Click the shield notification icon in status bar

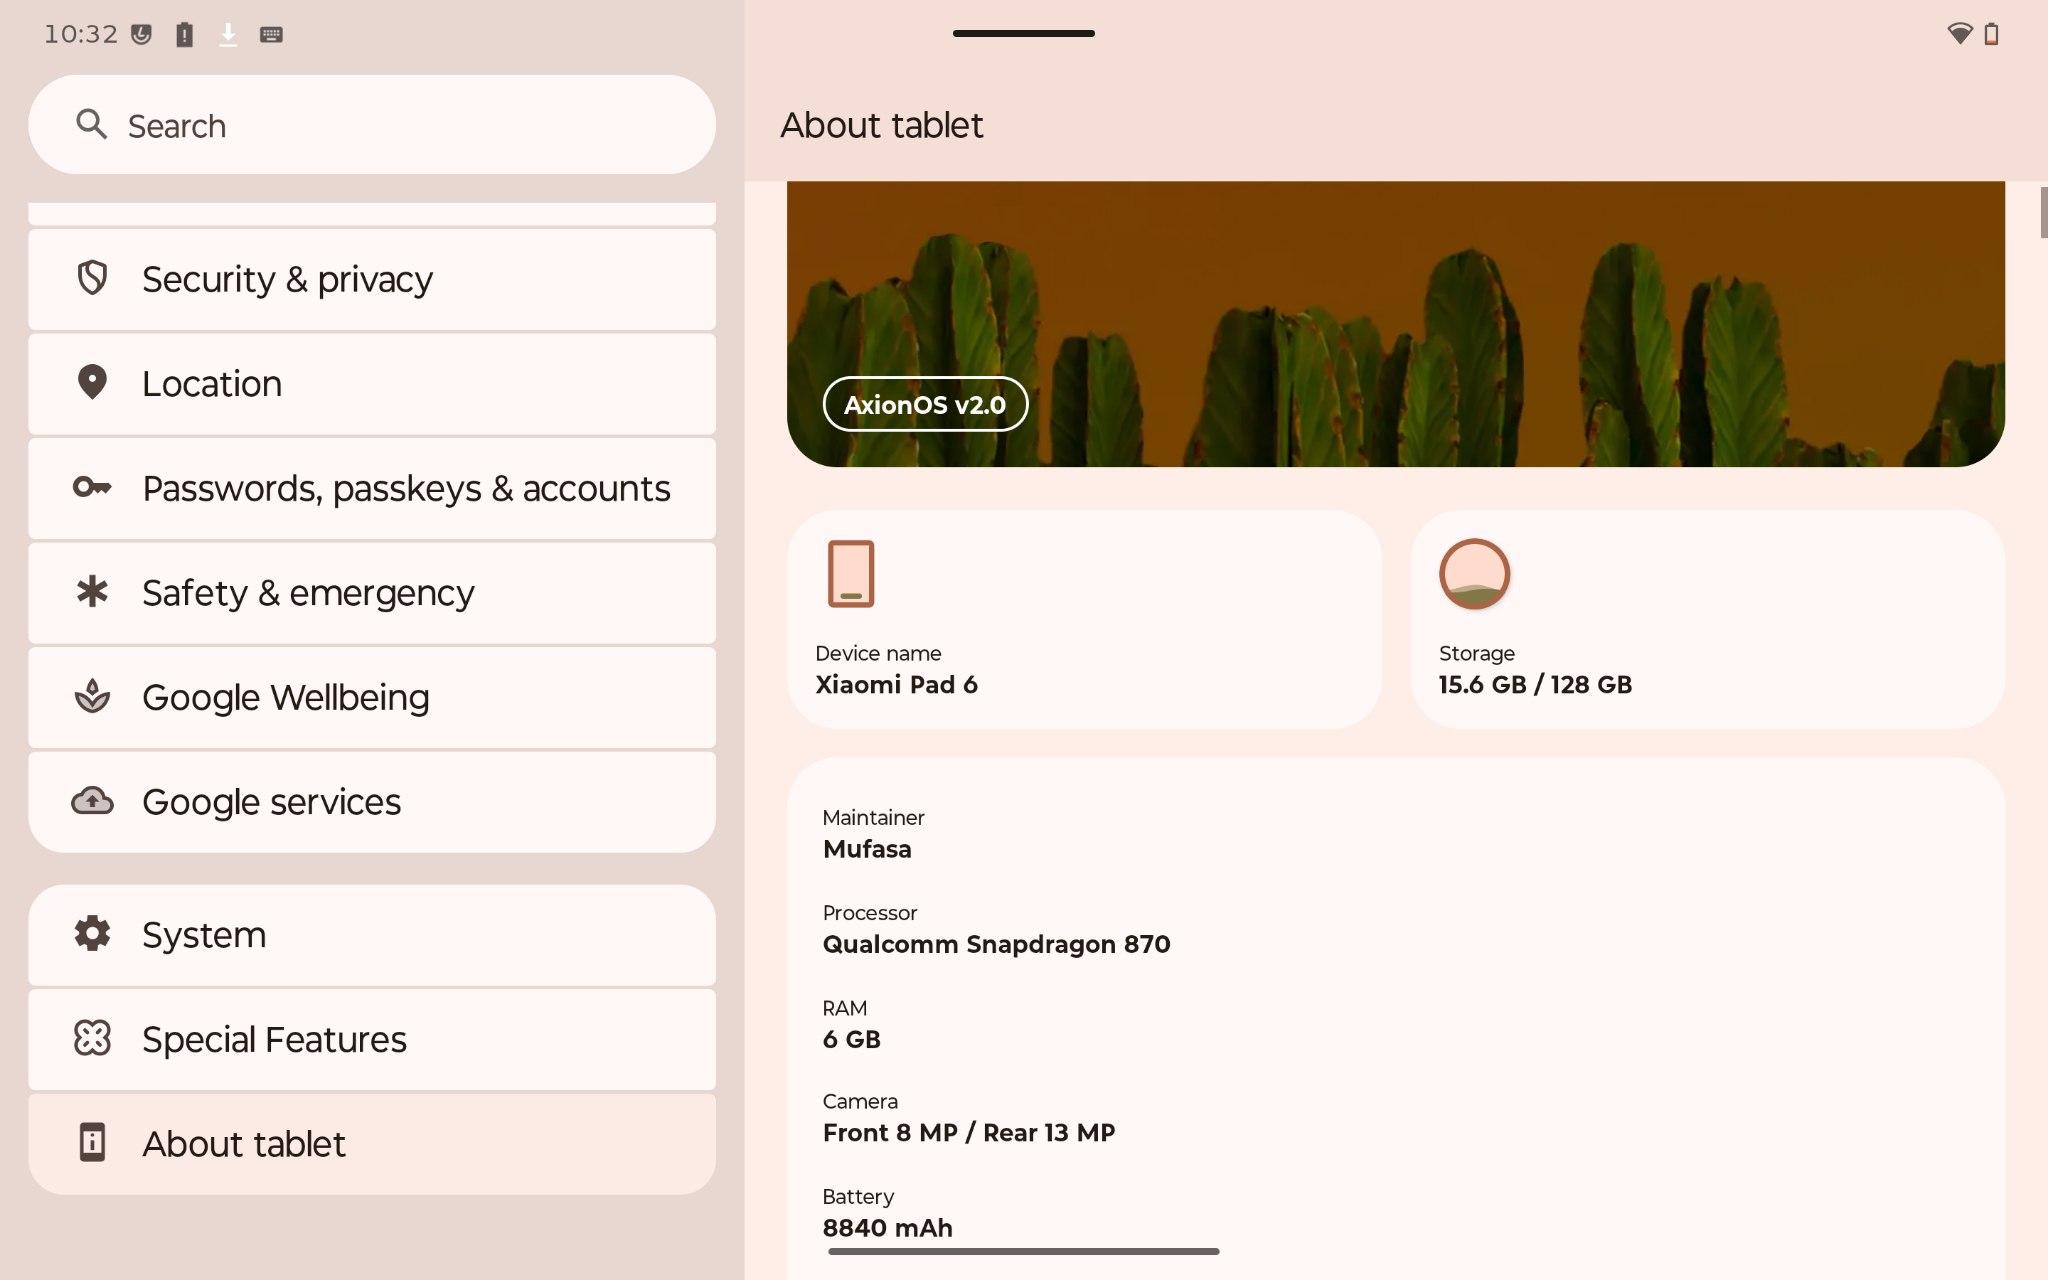[142, 34]
